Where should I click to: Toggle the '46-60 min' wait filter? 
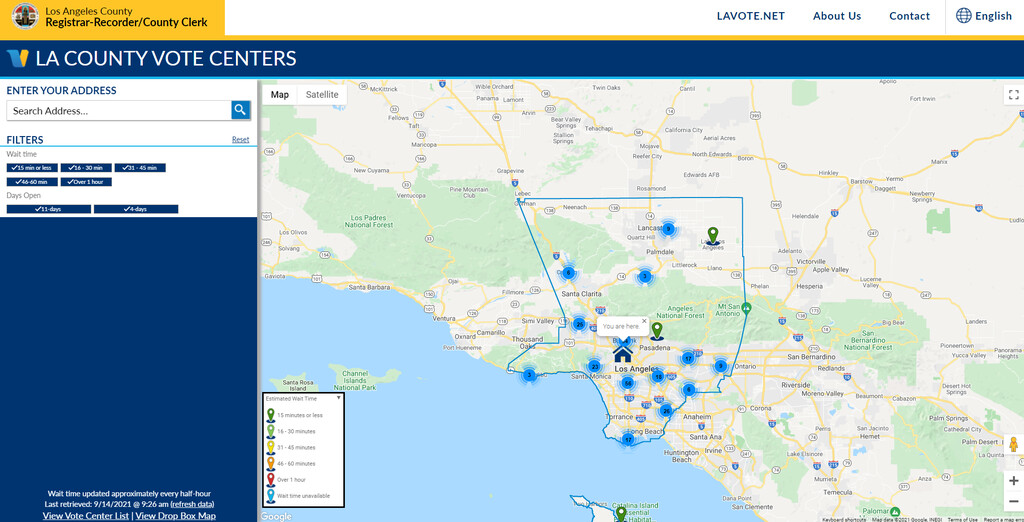tap(32, 182)
